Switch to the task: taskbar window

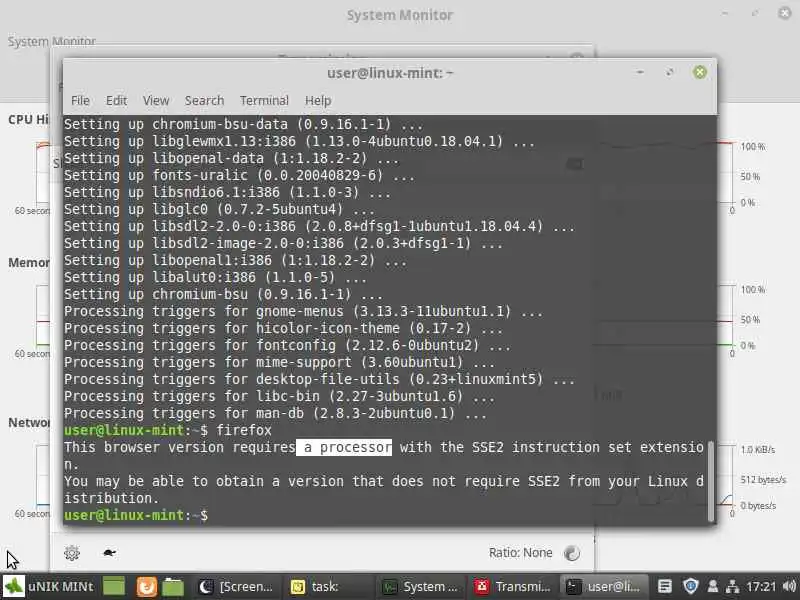(329, 587)
